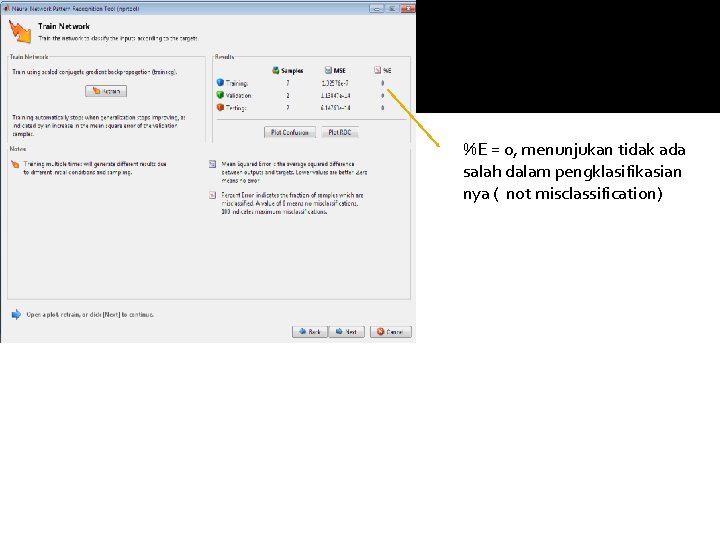The width and height of the screenshot is (720, 540).
Task: Minimize the nprtool window
Action: [377, 8]
